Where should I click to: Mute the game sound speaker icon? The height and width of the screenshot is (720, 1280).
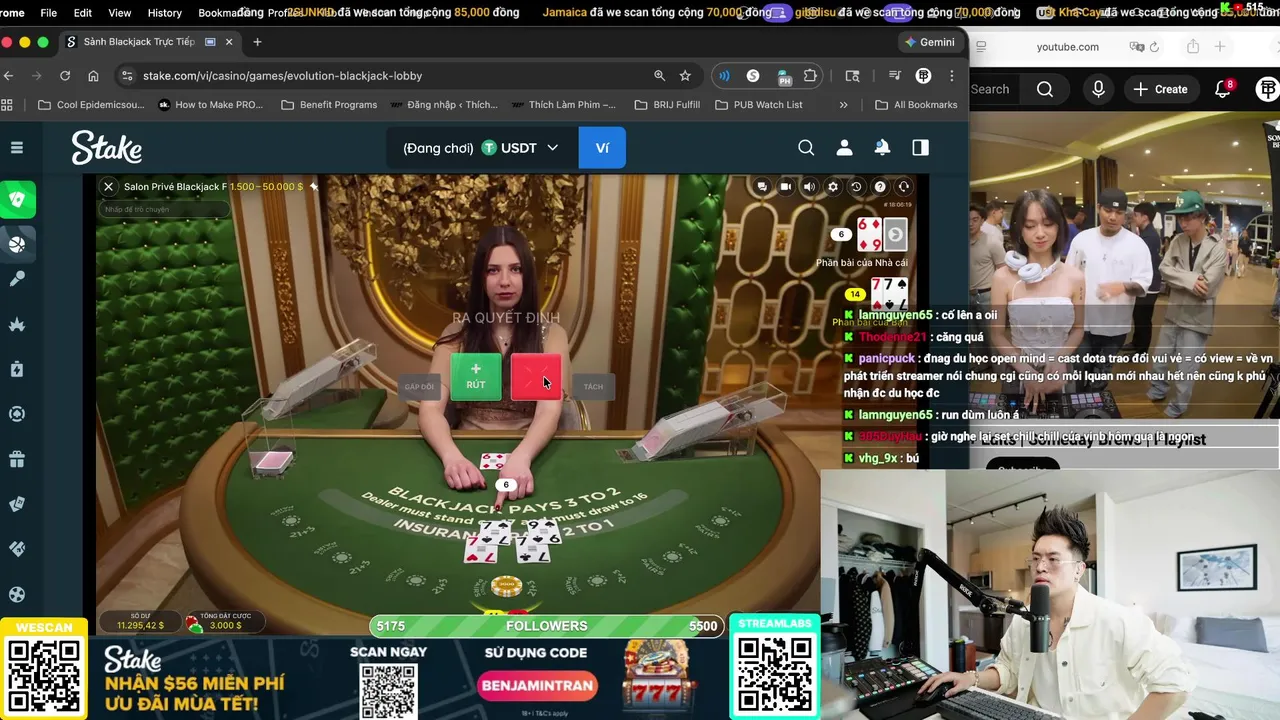809,187
